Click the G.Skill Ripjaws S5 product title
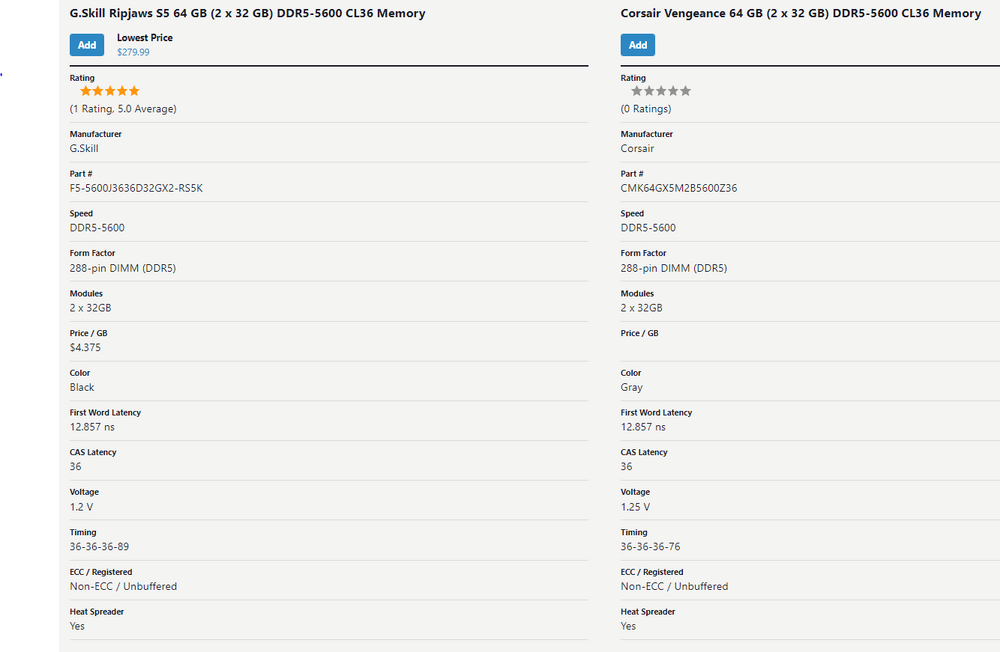Image resolution: width=1000 pixels, height=652 pixels. [247, 14]
